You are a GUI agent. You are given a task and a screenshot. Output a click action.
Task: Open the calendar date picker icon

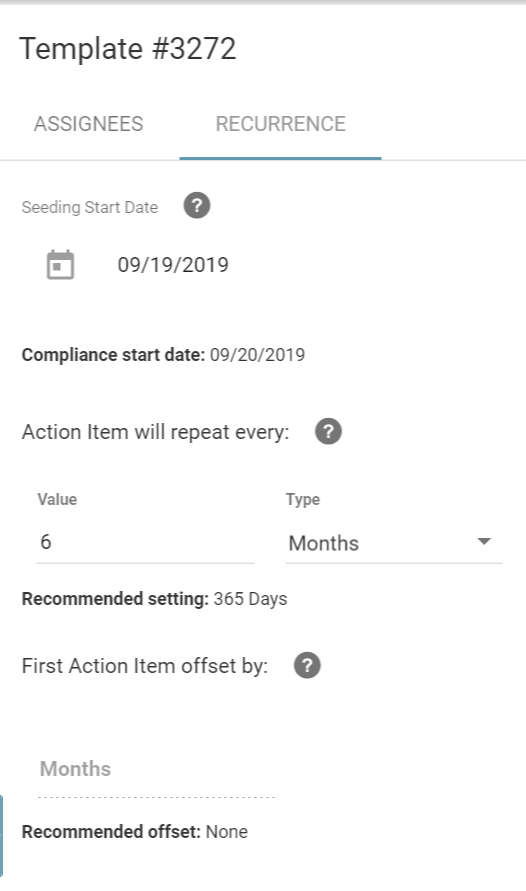(60, 265)
